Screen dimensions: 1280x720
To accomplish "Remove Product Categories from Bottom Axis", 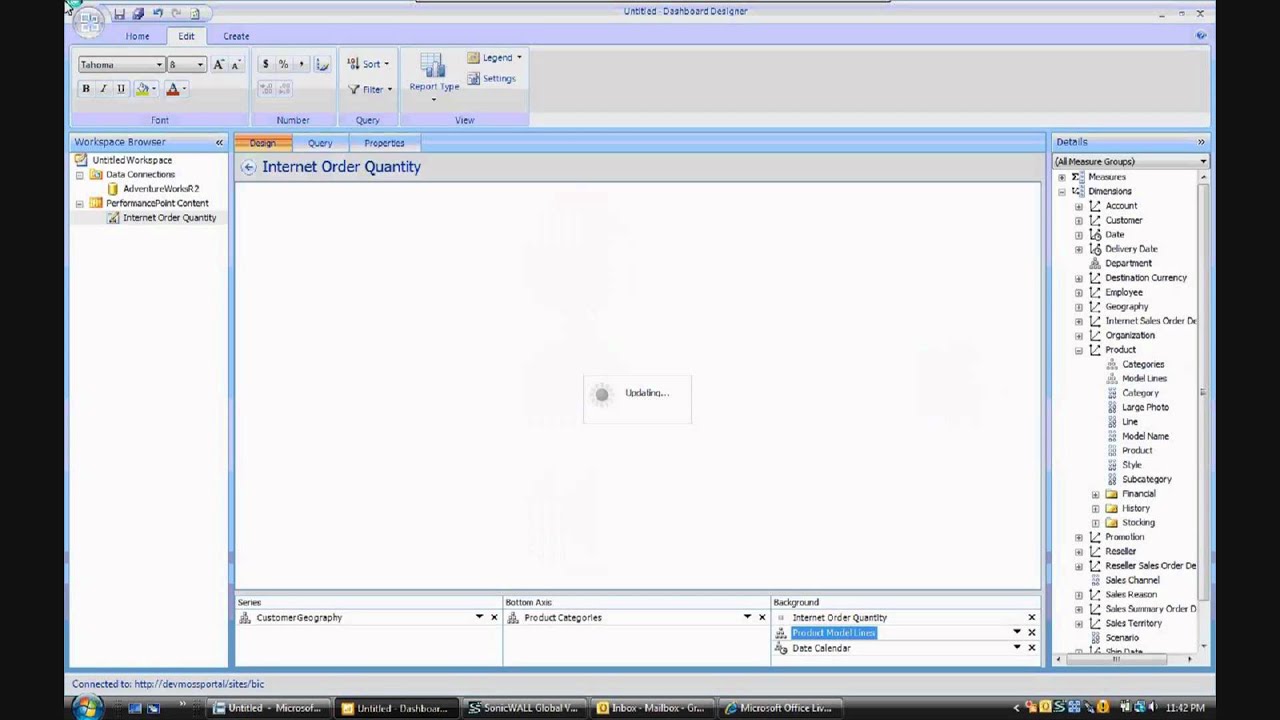I will 762,618.
